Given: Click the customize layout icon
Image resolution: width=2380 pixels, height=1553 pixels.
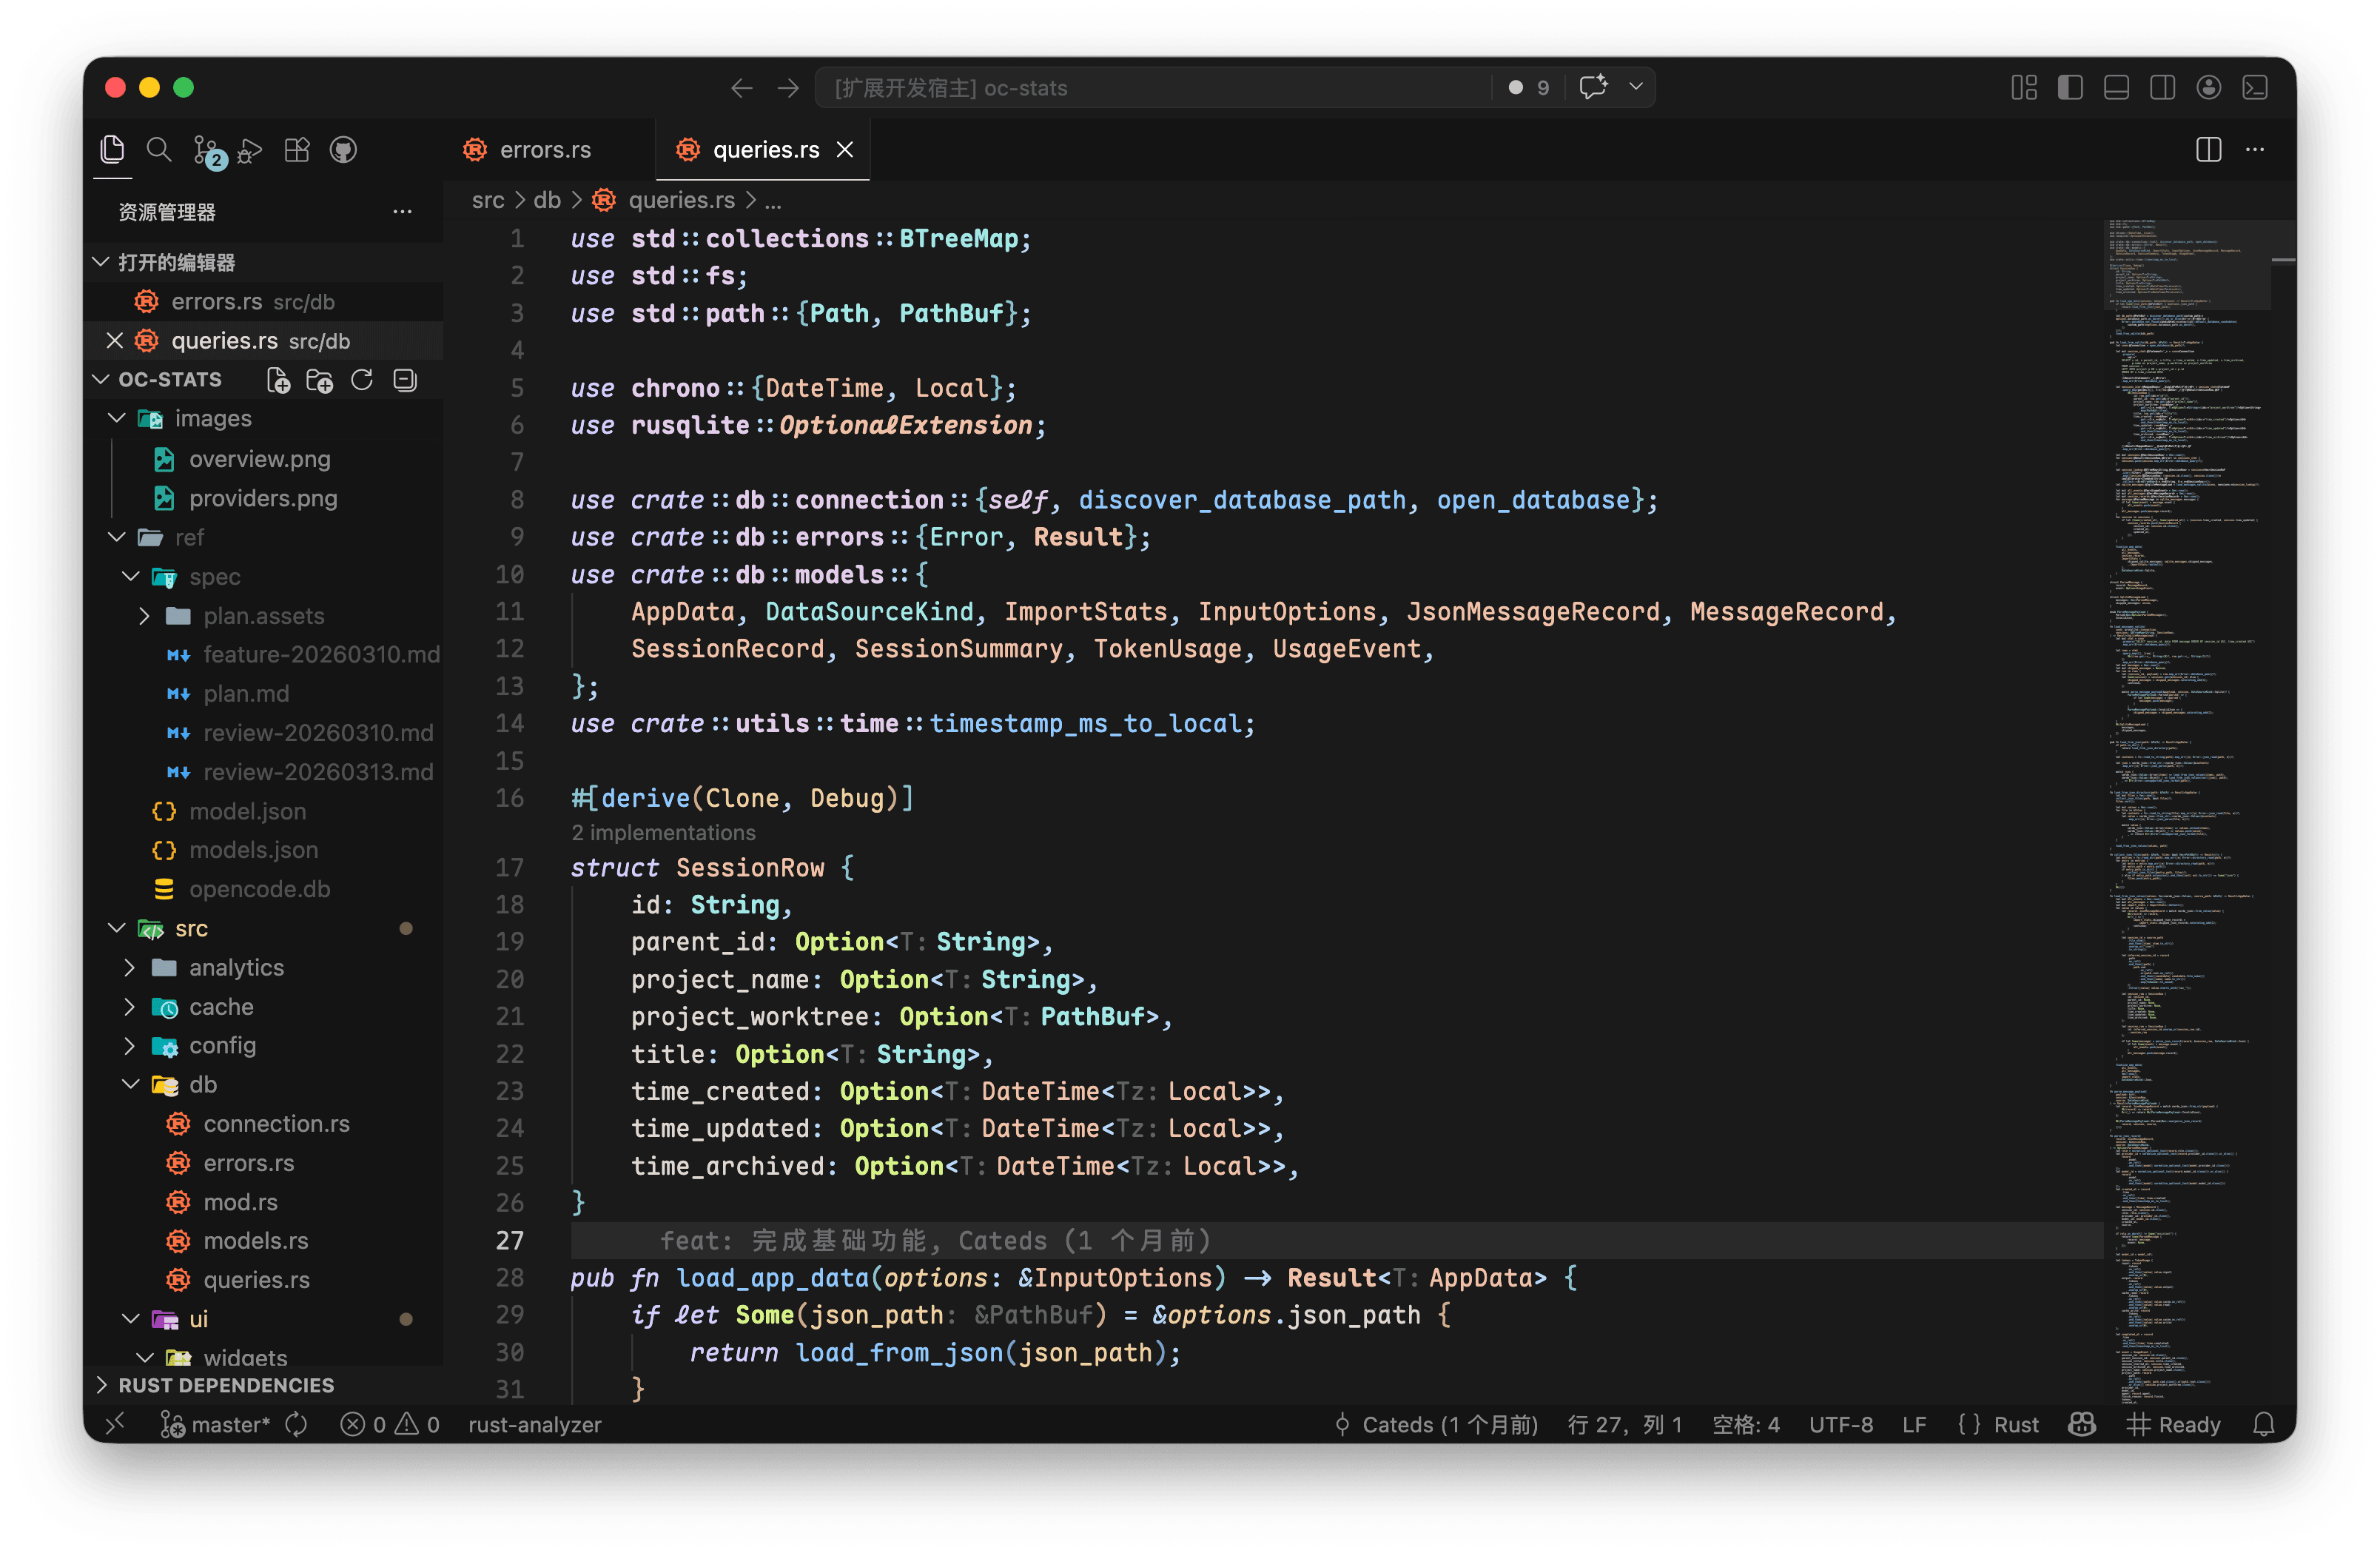Looking at the screenshot, I should 2024,88.
